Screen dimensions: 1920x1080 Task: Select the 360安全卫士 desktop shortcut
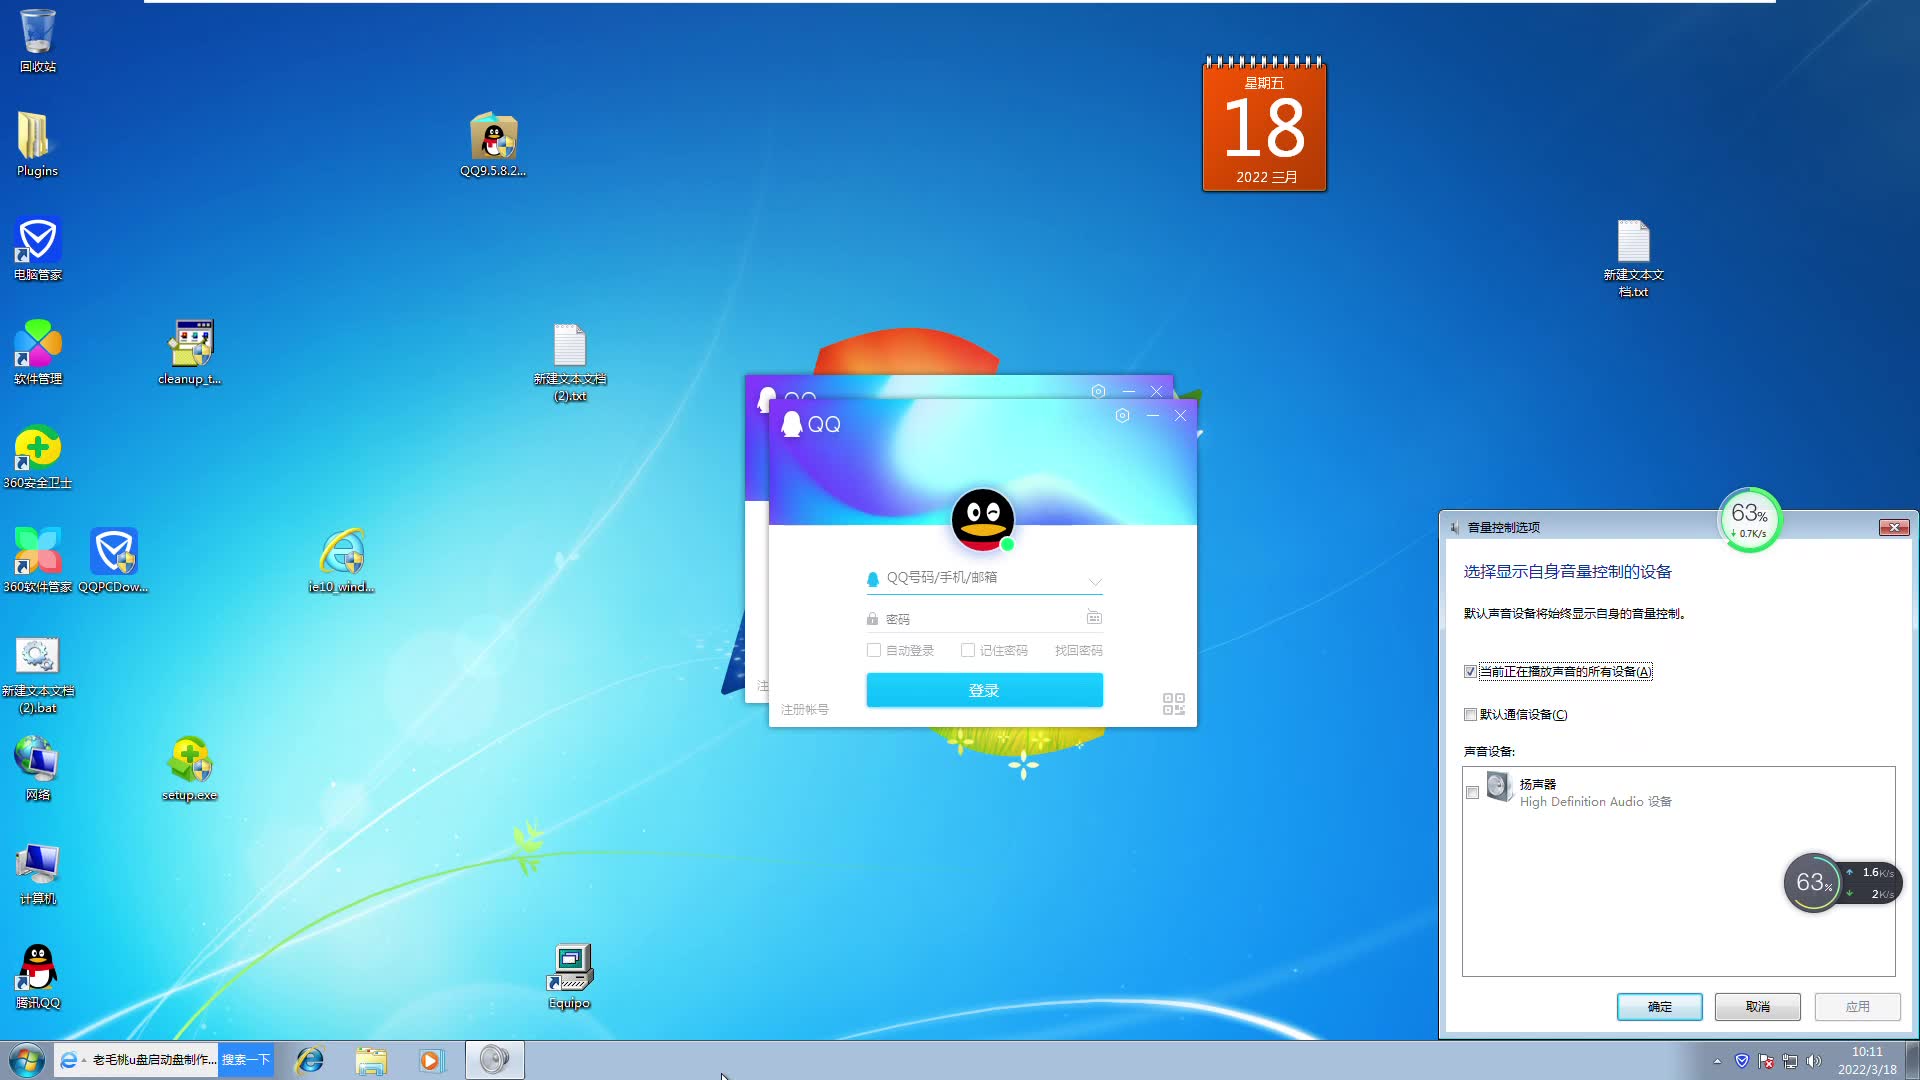[x=38, y=456]
